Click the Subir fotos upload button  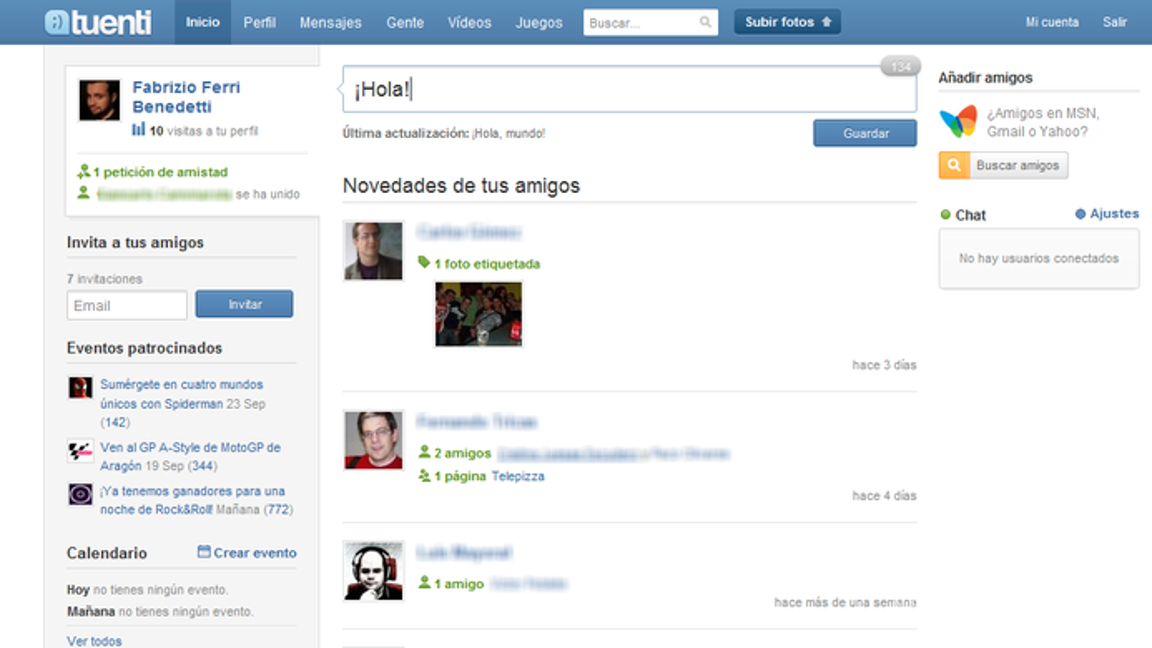point(787,20)
